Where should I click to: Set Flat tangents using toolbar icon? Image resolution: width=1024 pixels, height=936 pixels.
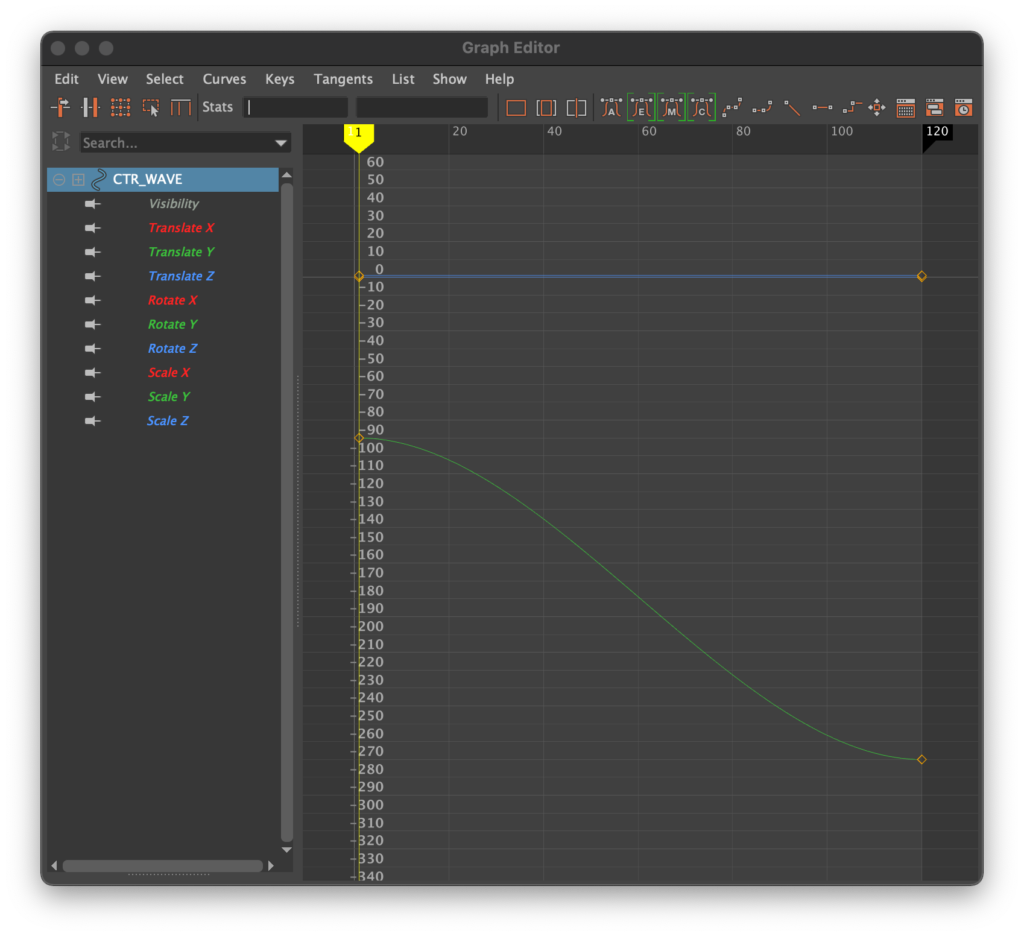(822, 107)
